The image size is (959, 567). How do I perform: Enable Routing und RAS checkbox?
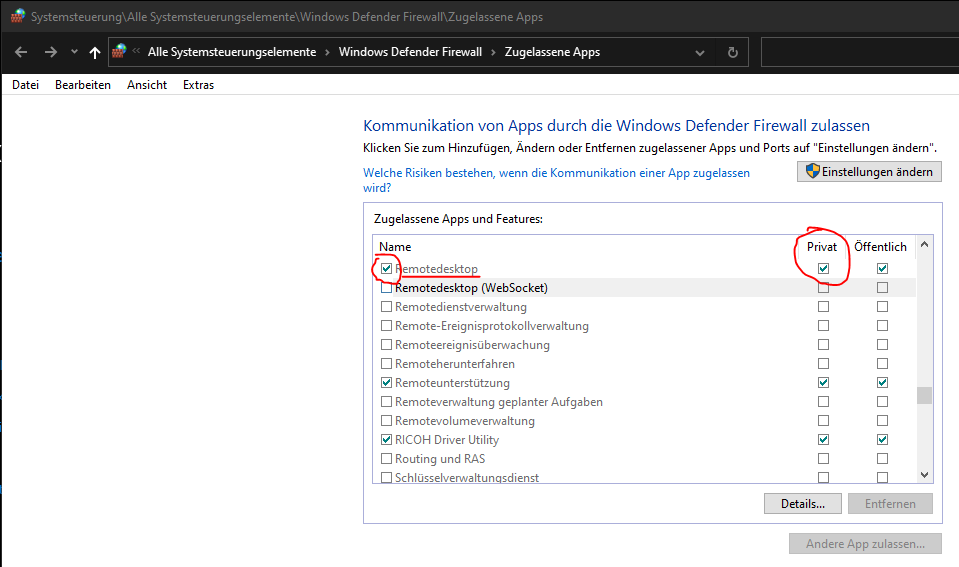click(387, 458)
